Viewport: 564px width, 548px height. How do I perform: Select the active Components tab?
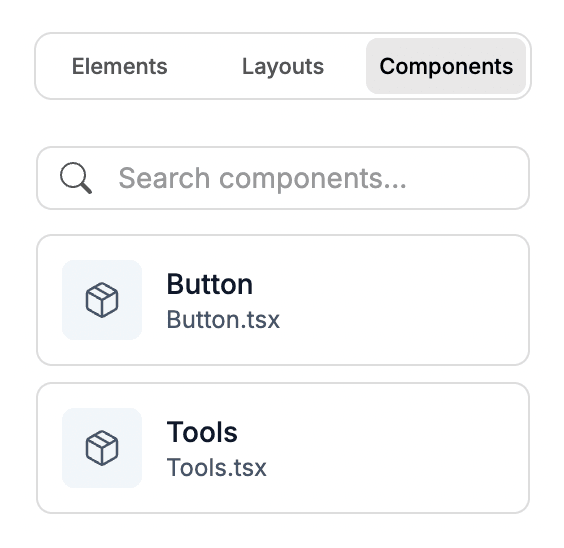(x=446, y=66)
